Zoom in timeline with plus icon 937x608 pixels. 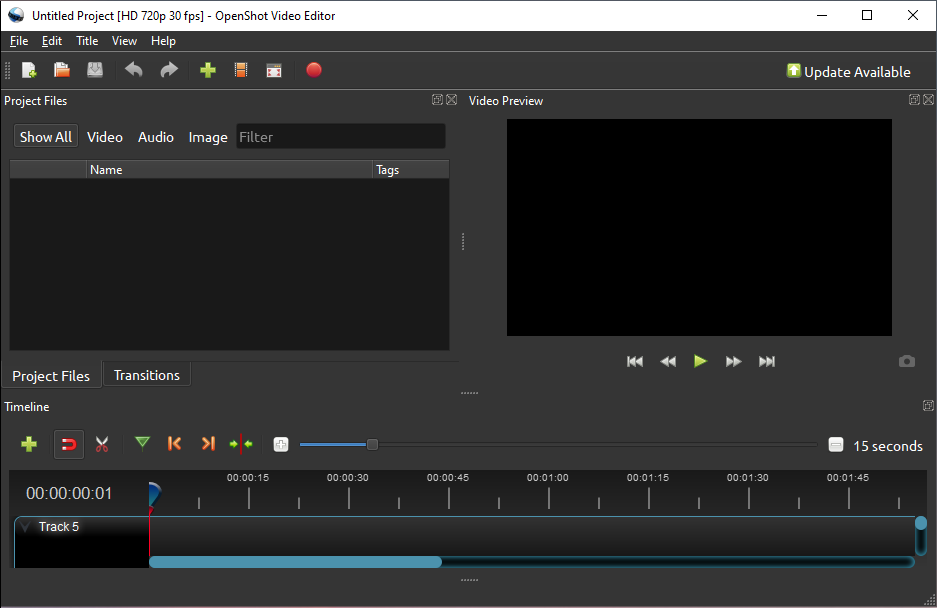(x=281, y=445)
